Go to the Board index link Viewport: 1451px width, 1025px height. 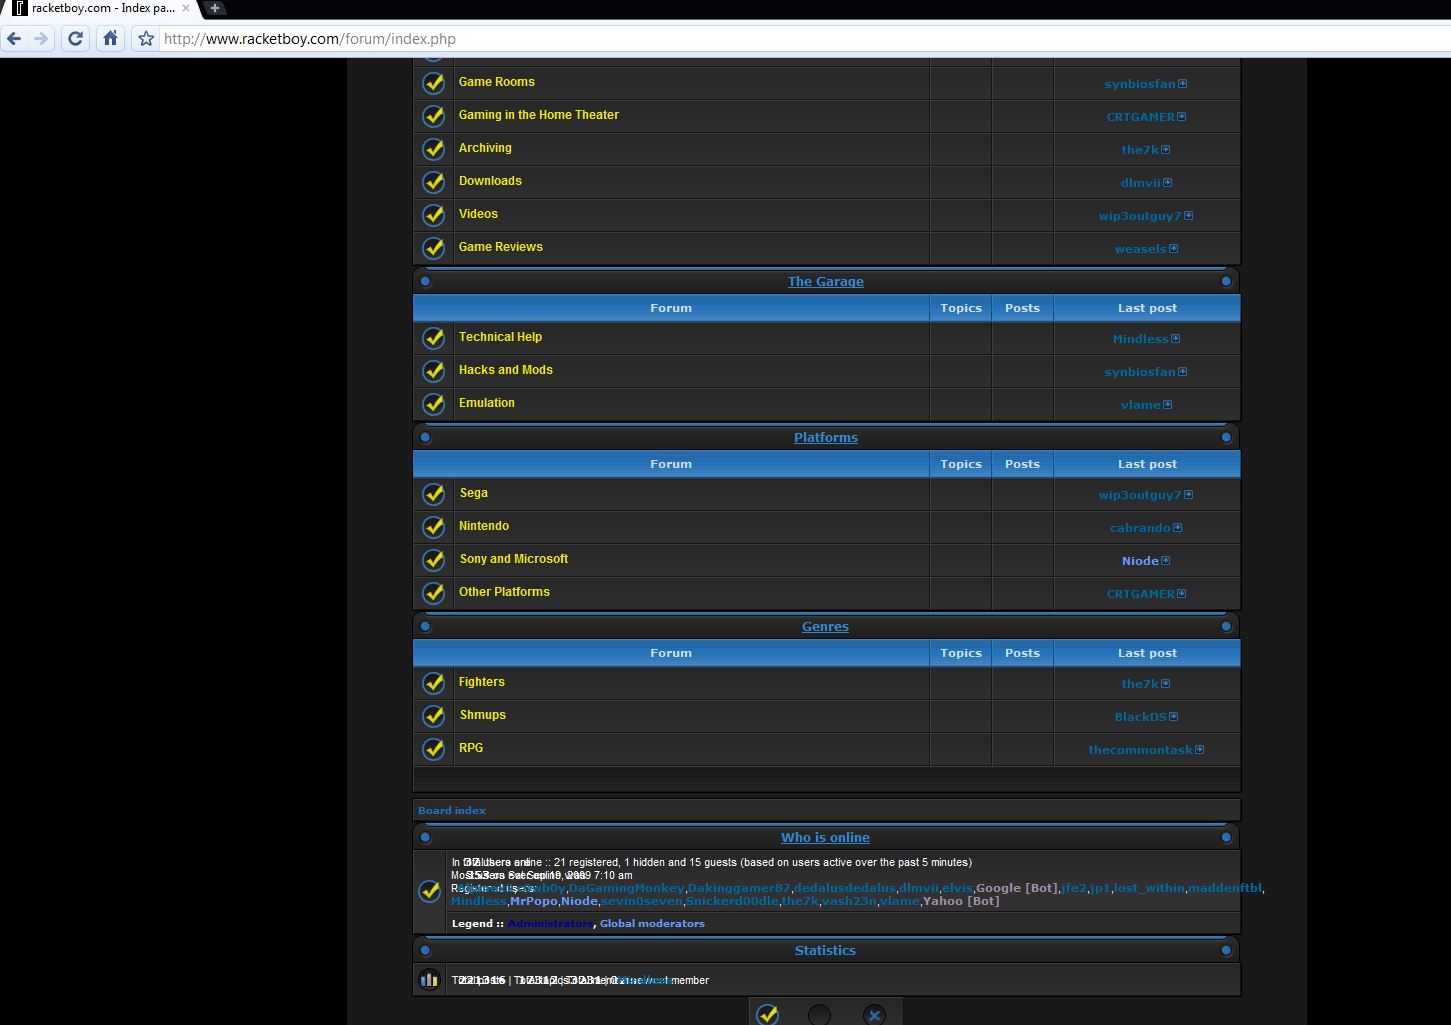tap(452, 811)
